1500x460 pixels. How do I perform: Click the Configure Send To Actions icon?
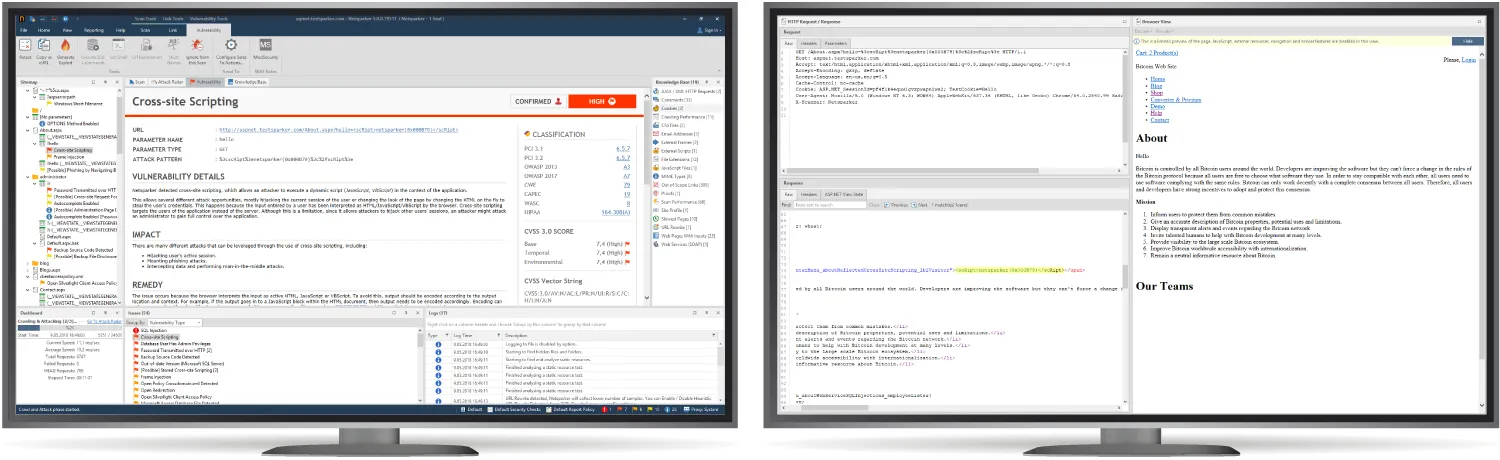click(x=232, y=49)
